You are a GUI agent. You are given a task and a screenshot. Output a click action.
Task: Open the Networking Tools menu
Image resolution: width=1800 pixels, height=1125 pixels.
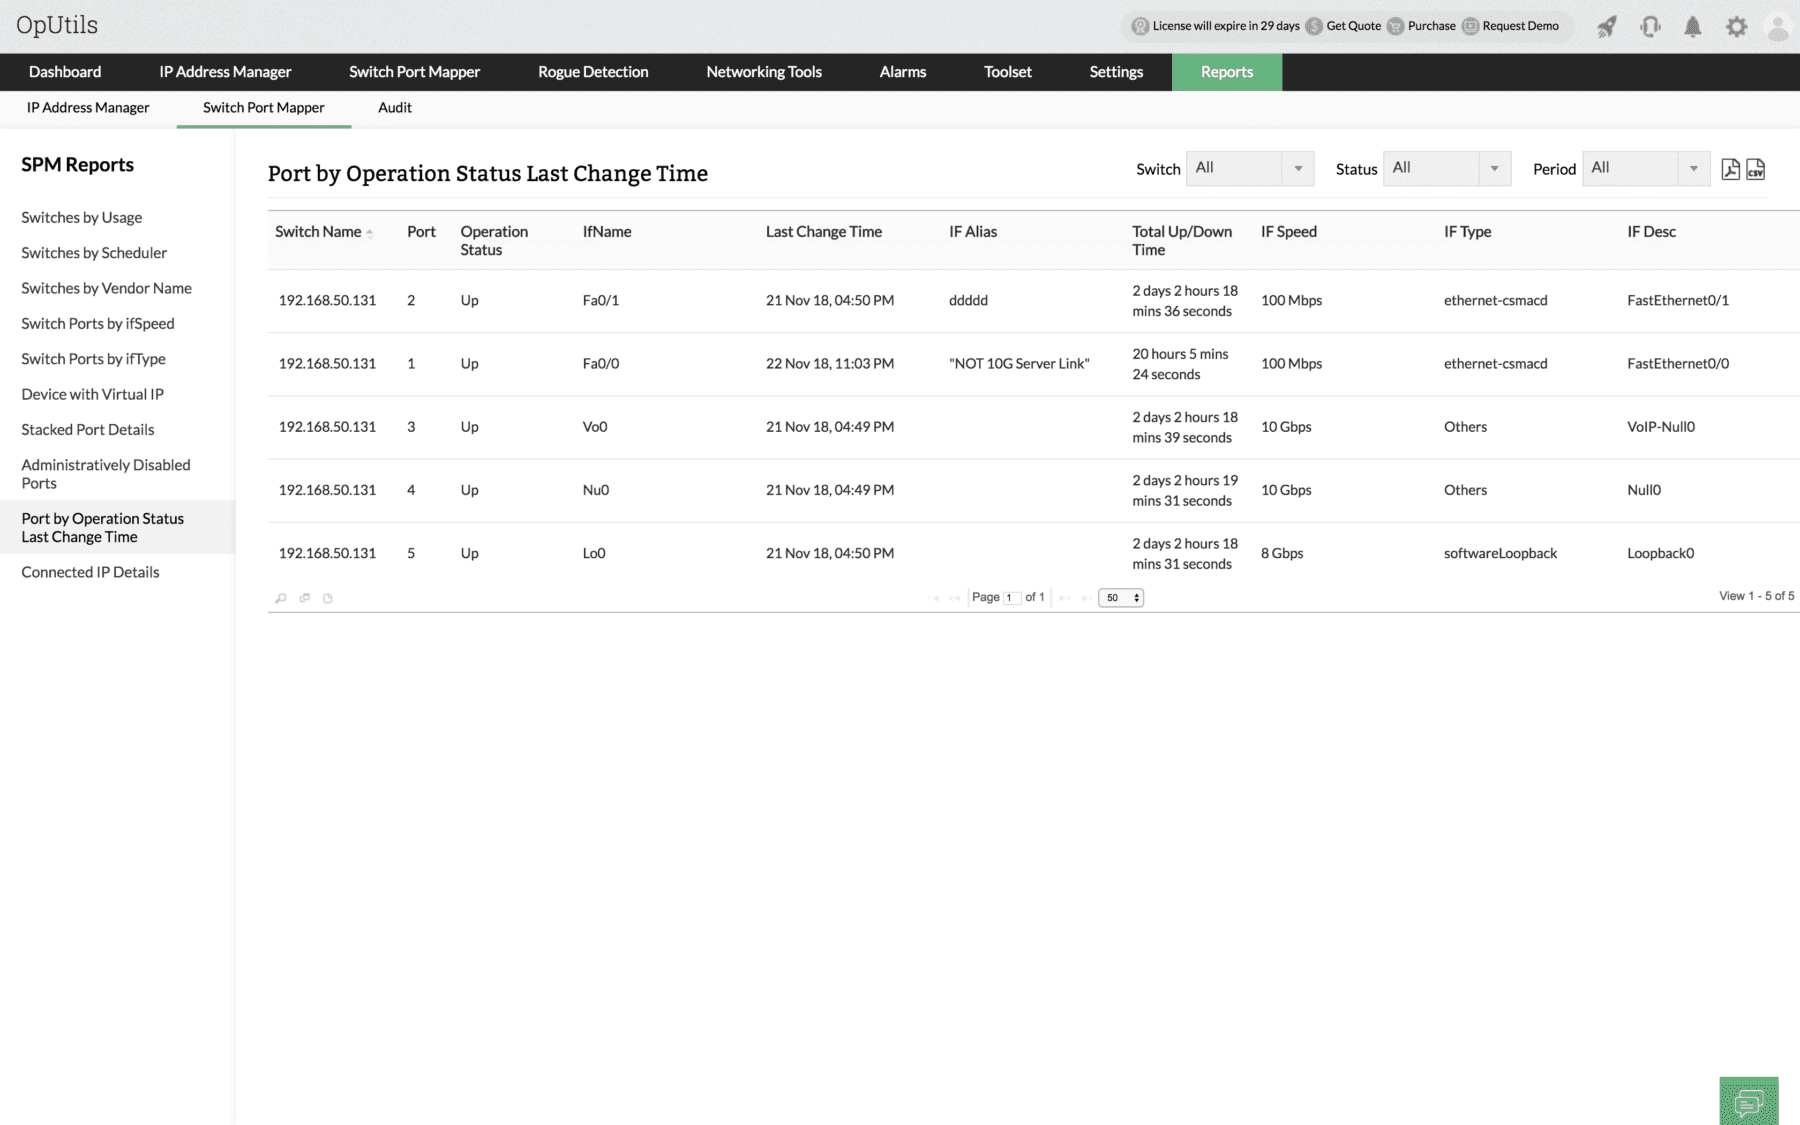tap(763, 72)
